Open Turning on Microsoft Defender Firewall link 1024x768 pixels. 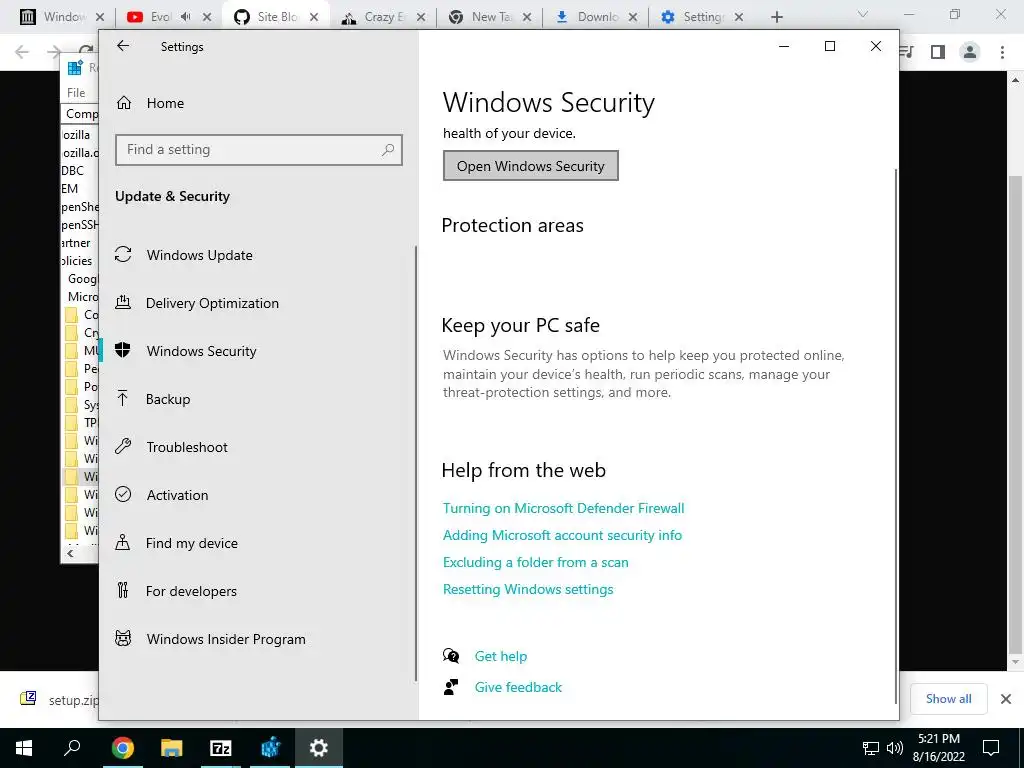click(564, 508)
